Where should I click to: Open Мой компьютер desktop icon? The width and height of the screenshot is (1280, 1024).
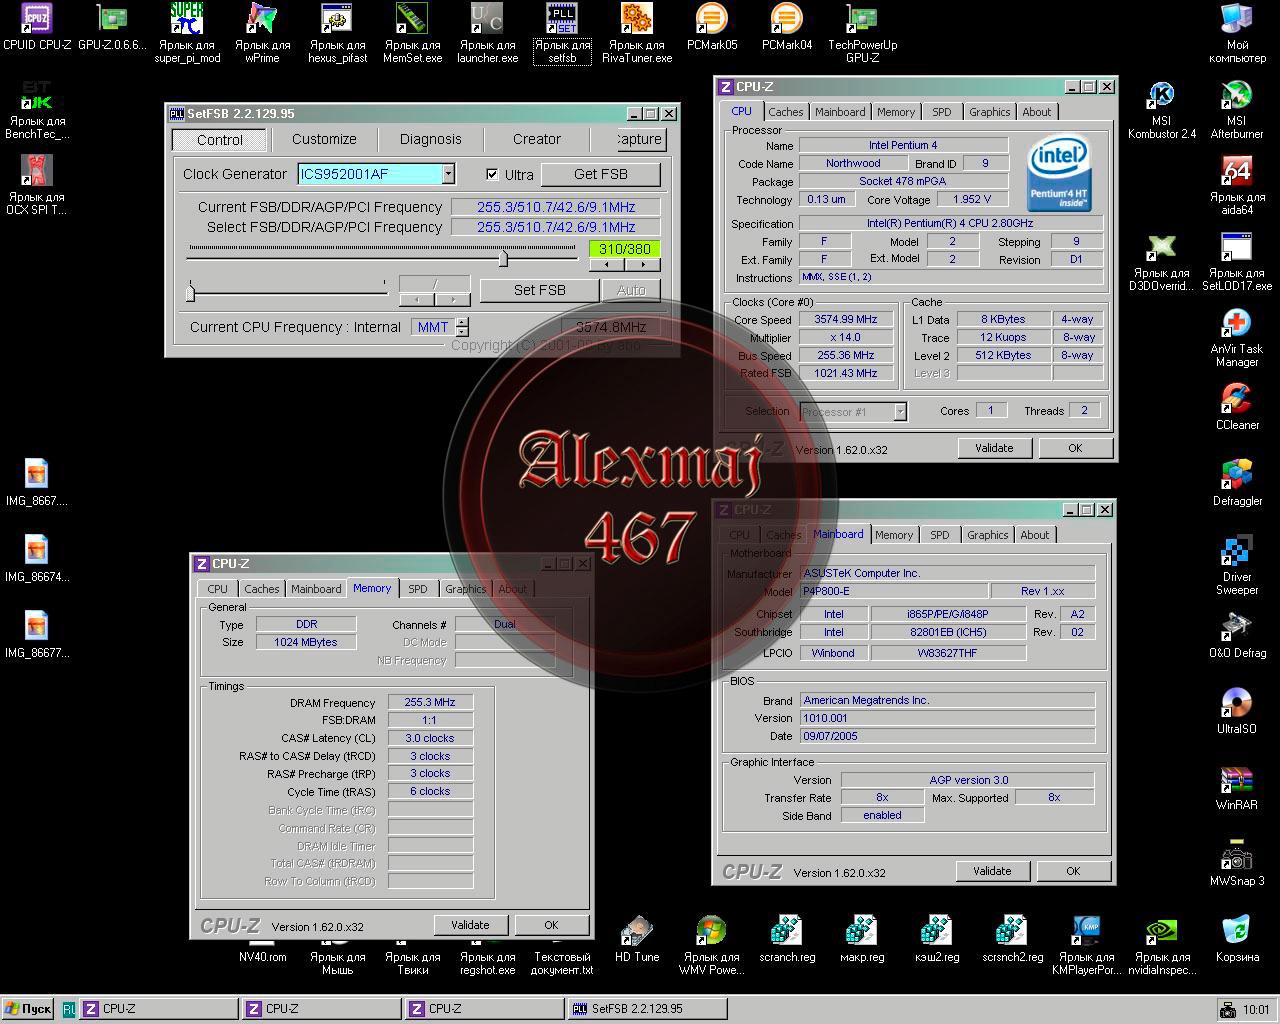click(1237, 19)
